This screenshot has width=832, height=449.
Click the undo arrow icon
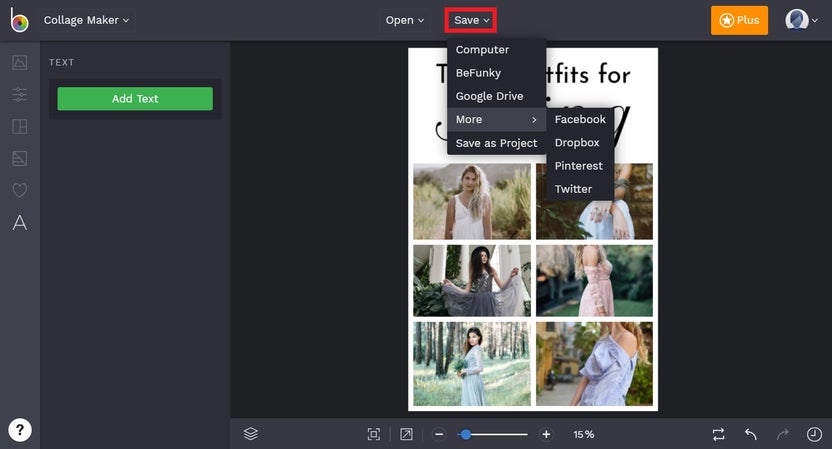[750, 434]
